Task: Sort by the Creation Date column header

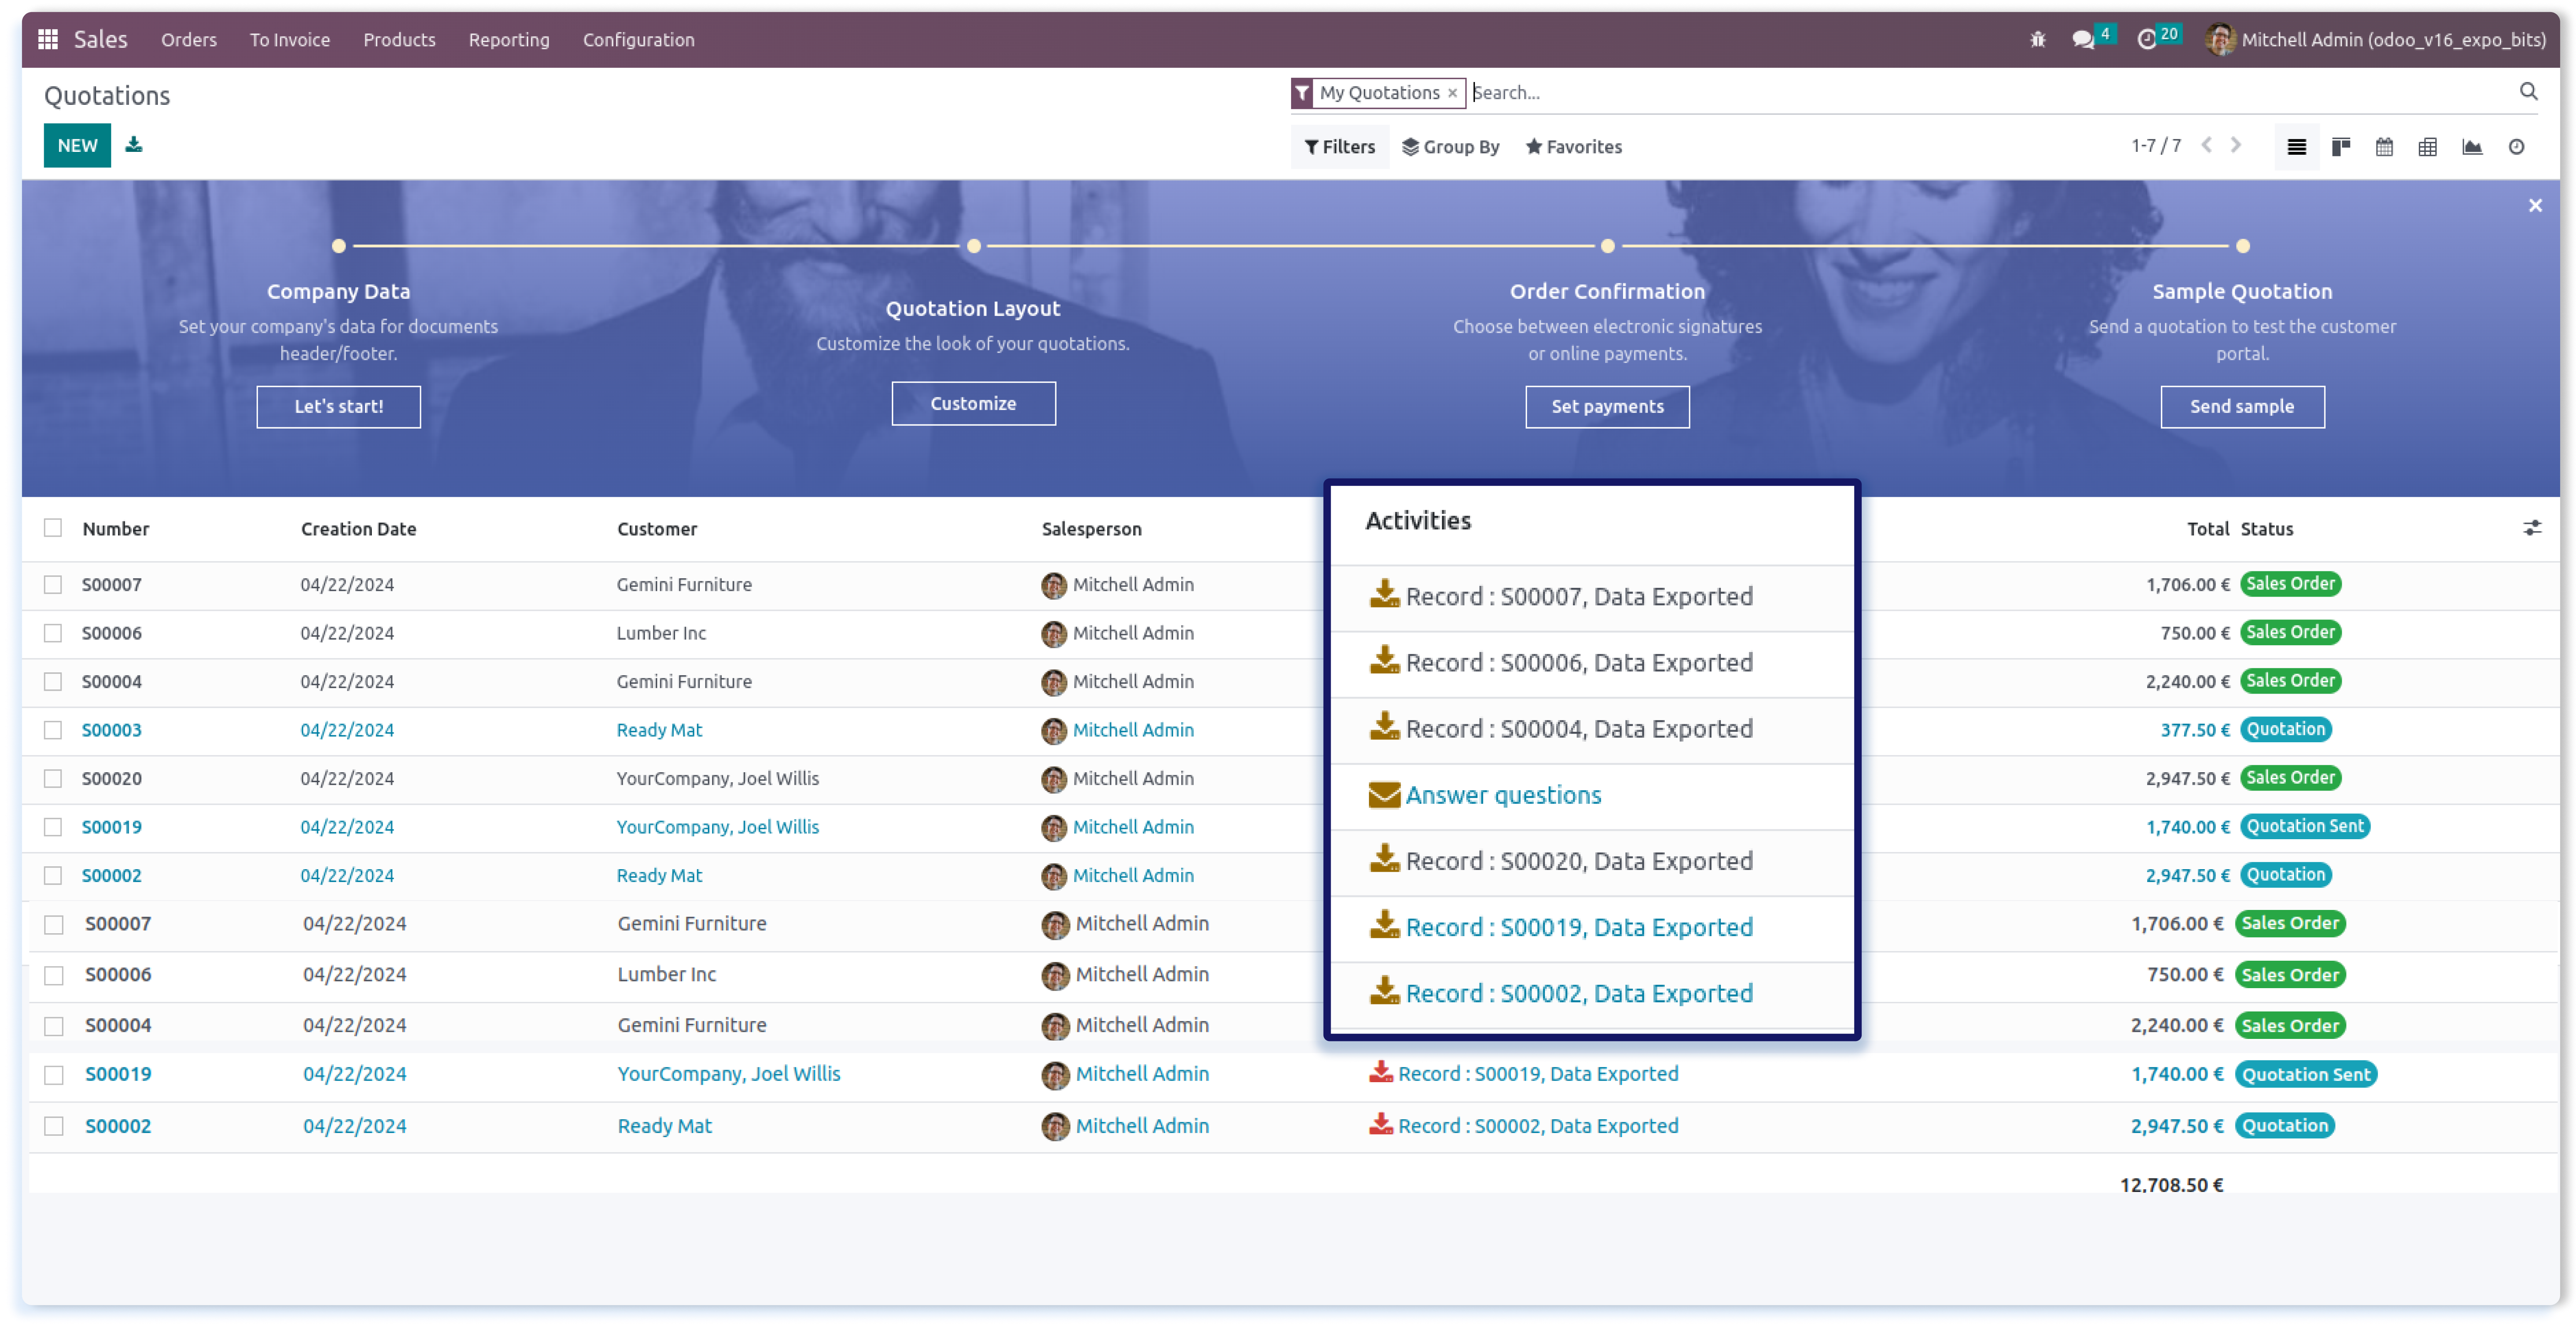Action: click(358, 529)
